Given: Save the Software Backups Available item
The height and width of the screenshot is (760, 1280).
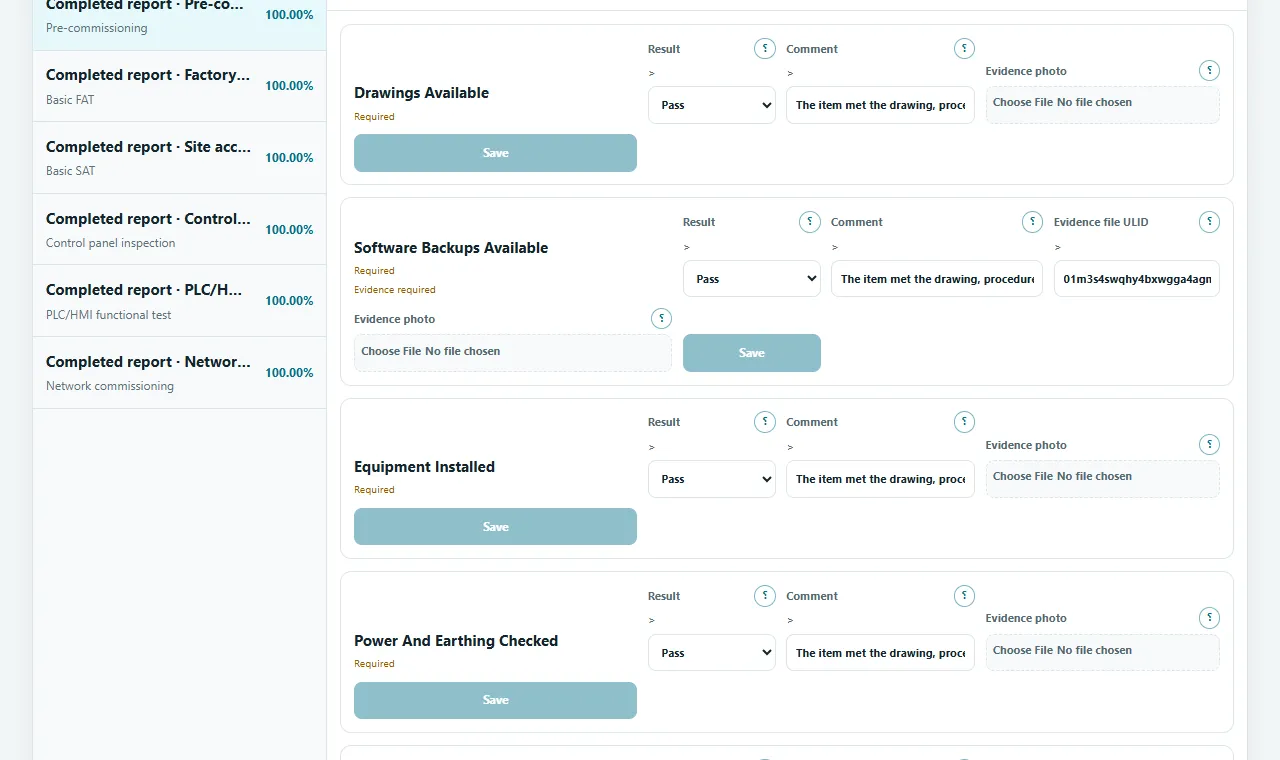Looking at the screenshot, I should pos(752,353).
